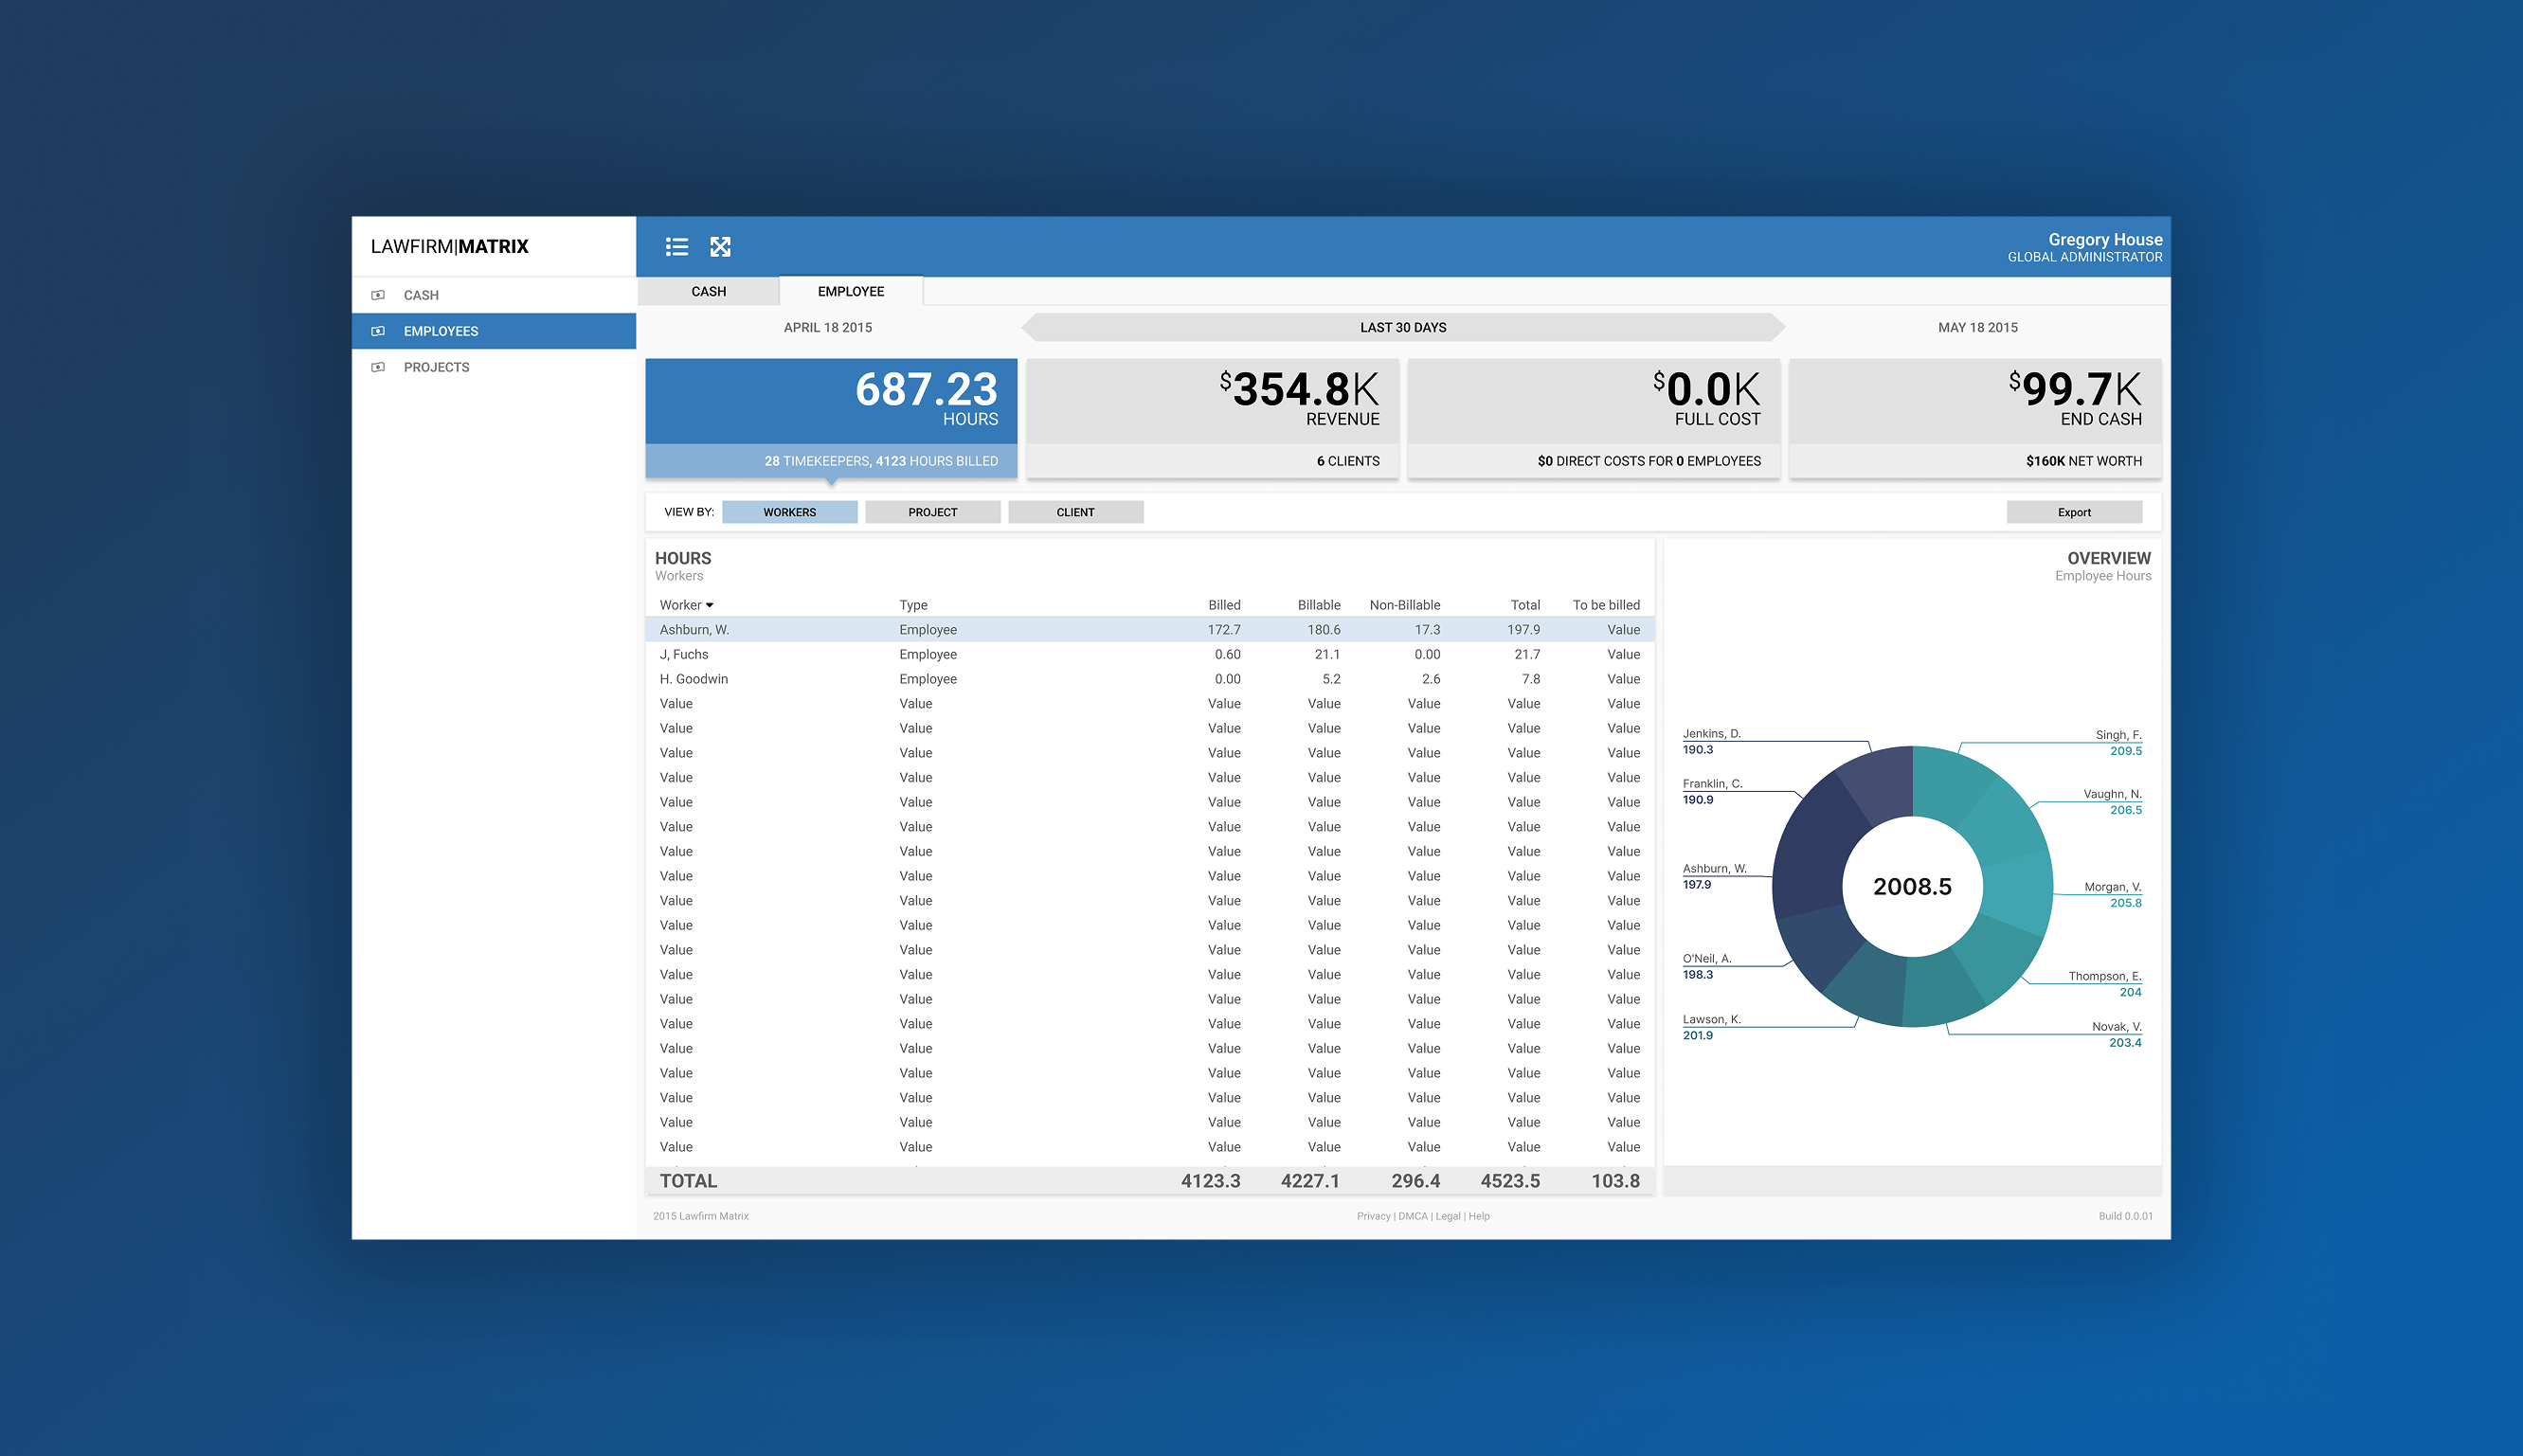Advance date range with right arrow

(1776, 327)
